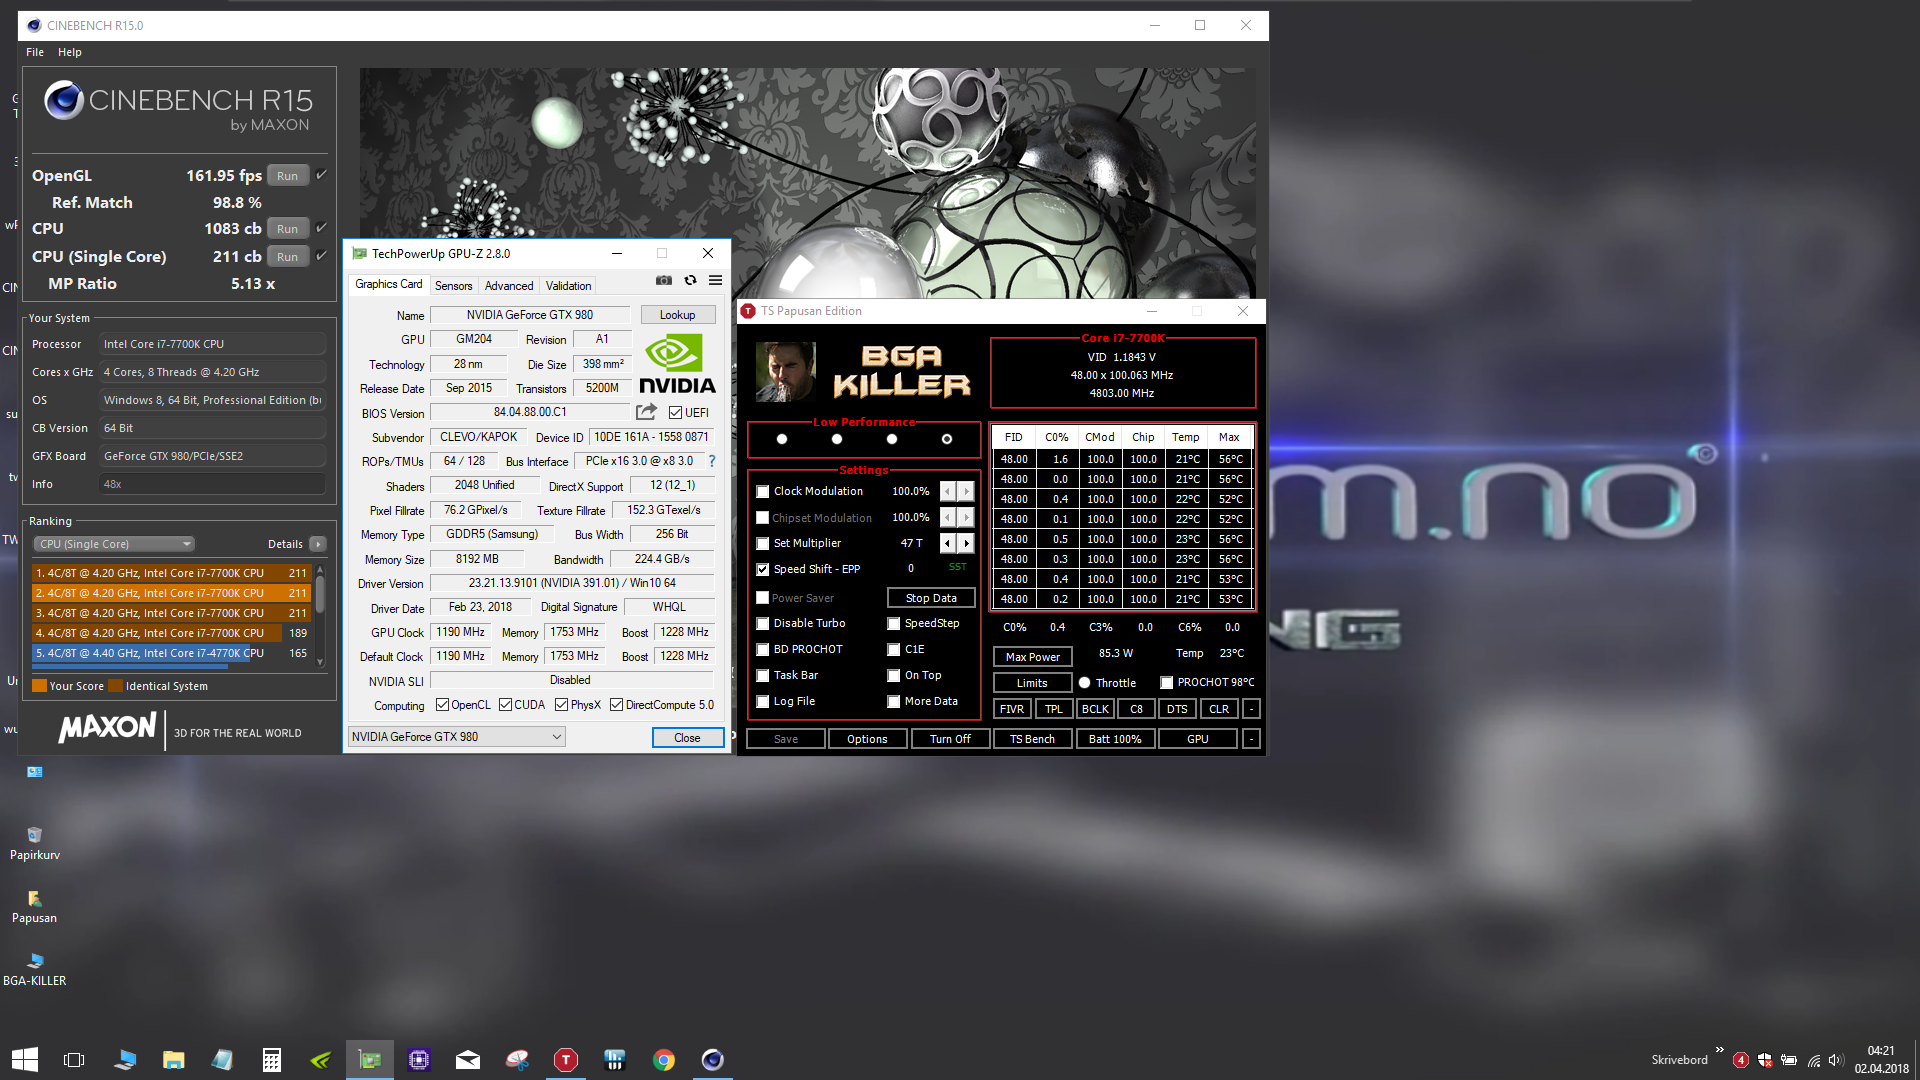The width and height of the screenshot is (1920, 1080).
Task: Click the Bus Interface question mark icon
Action: (x=712, y=461)
